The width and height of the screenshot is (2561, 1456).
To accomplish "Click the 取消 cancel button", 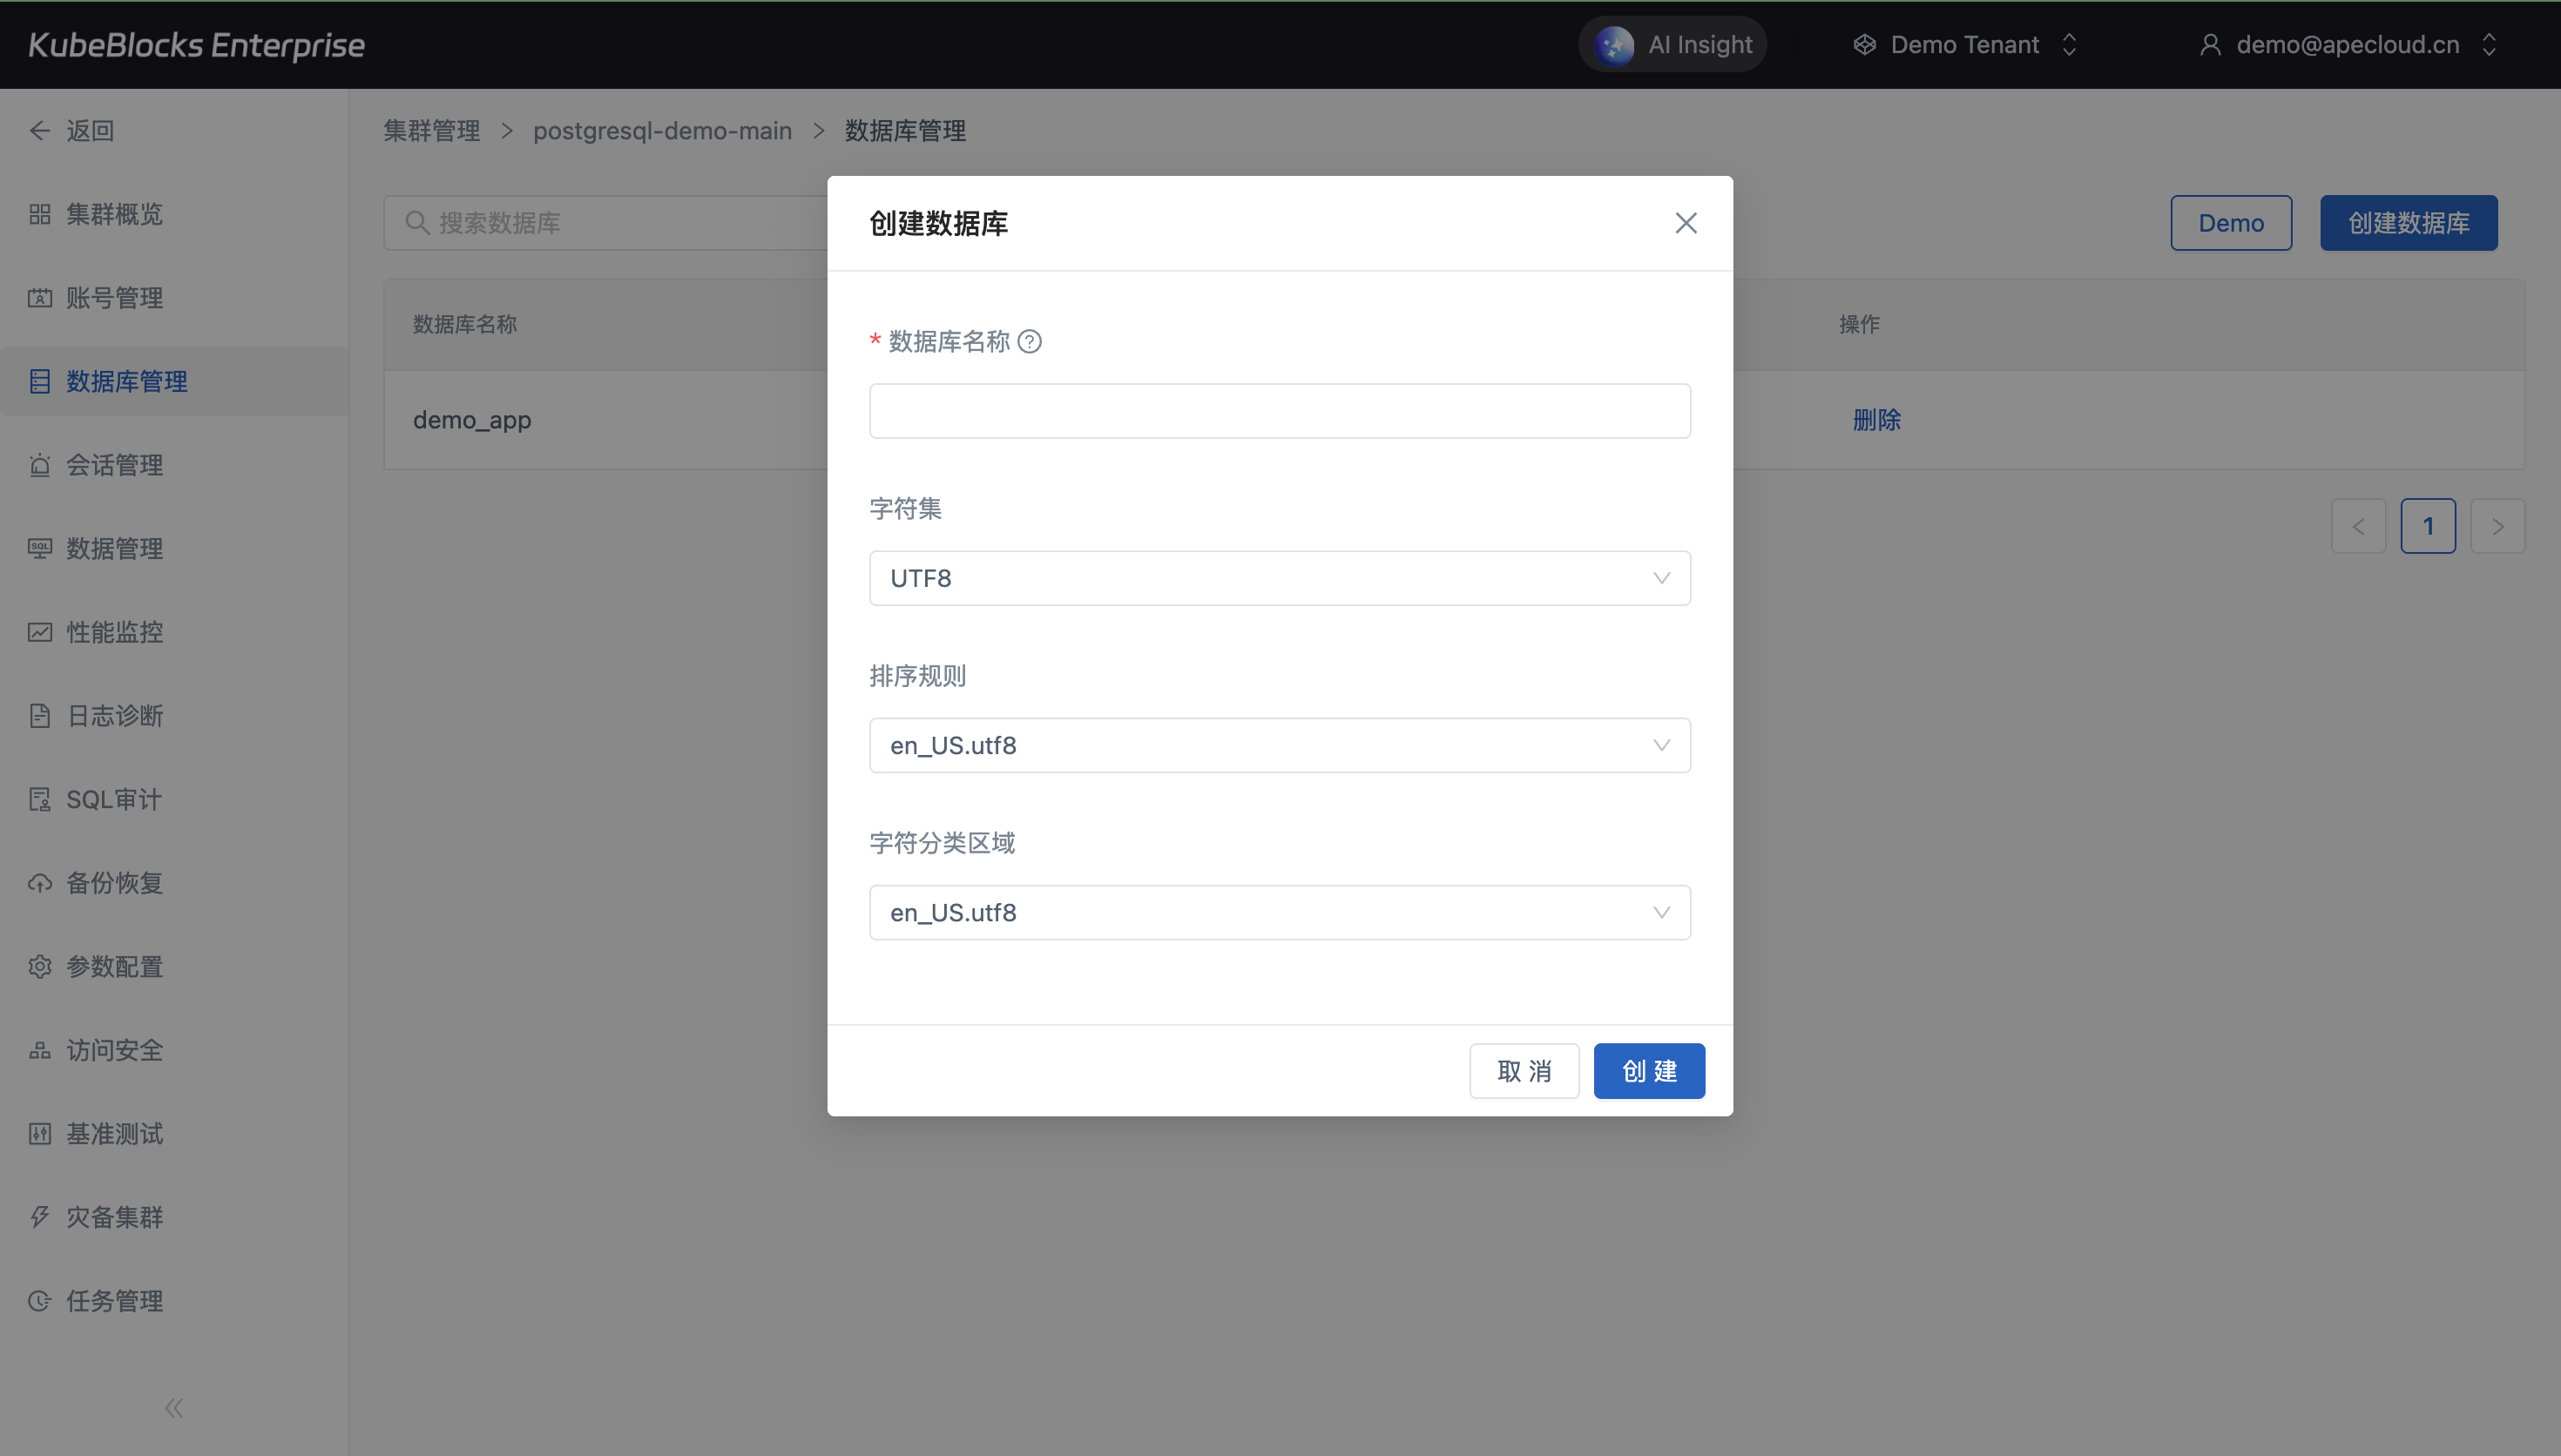I will [1523, 1071].
